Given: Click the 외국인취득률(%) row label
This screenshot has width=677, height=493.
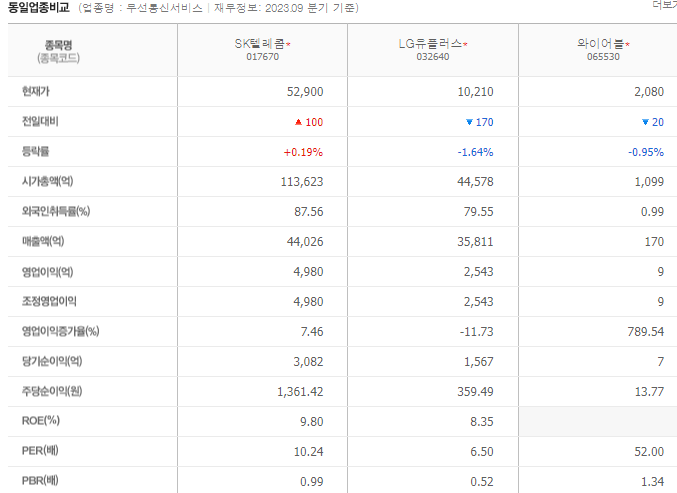Looking at the screenshot, I should (x=56, y=211).
